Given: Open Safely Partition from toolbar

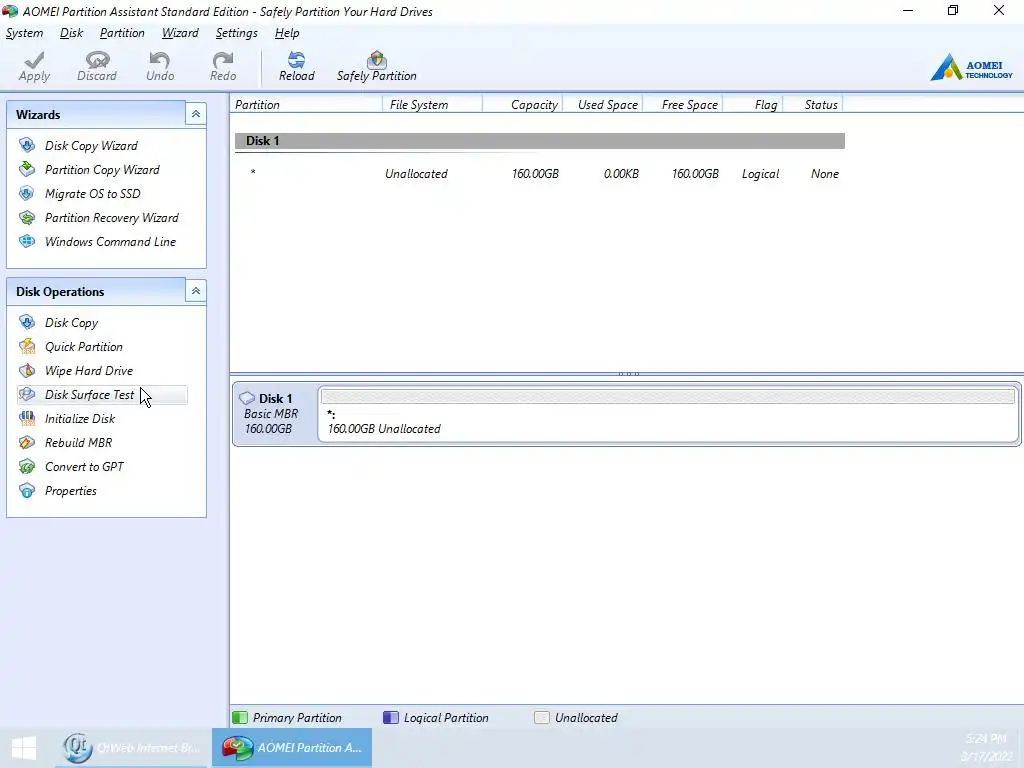Looking at the screenshot, I should pos(376,67).
